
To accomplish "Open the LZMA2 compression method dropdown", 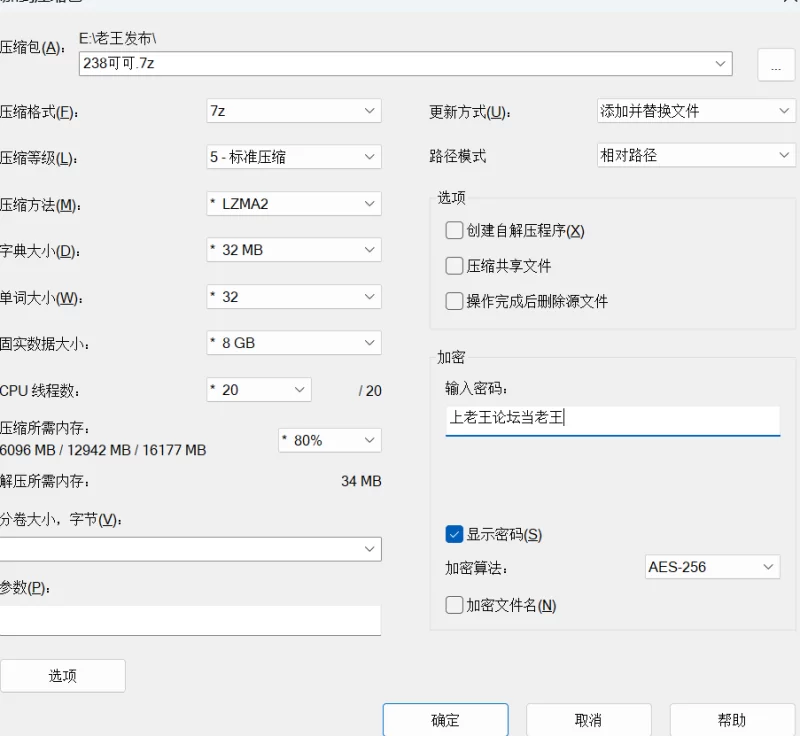I will (x=293, y=204).
